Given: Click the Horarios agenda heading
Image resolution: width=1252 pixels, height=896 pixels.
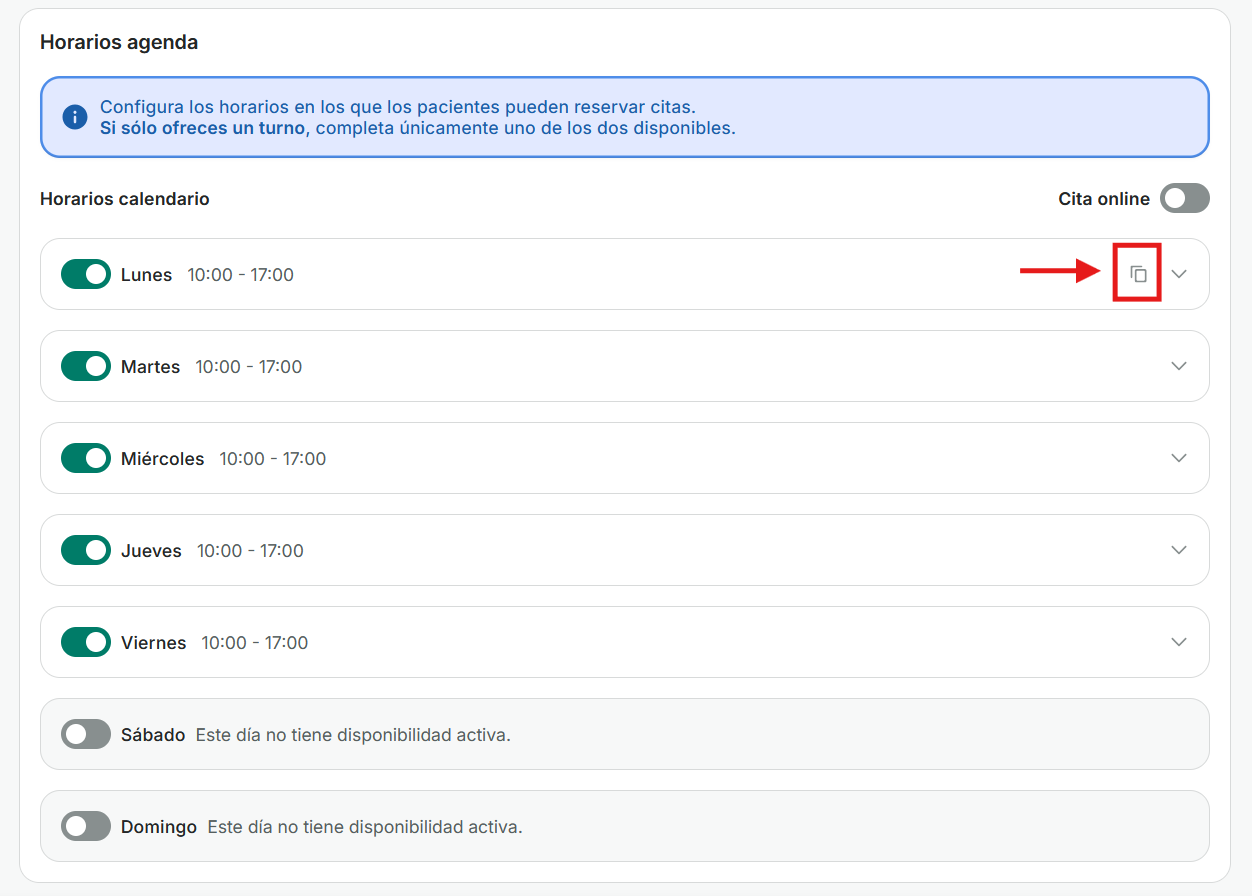Looking at the screenshot, I should 119,42.
